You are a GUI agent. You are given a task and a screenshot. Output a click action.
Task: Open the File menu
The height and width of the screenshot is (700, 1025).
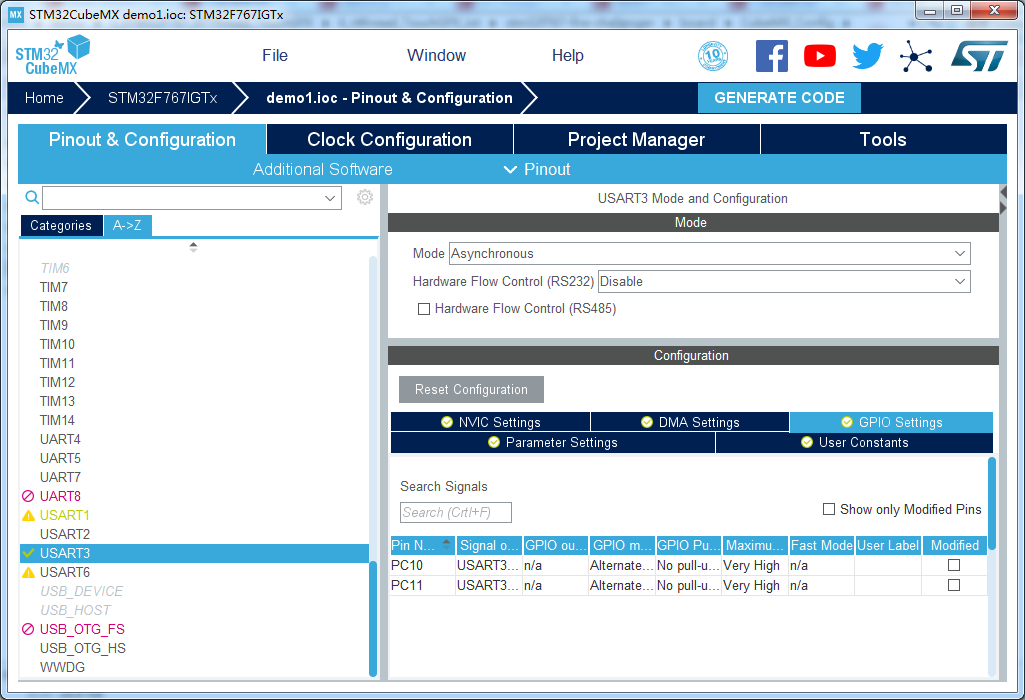pos(275,56)
